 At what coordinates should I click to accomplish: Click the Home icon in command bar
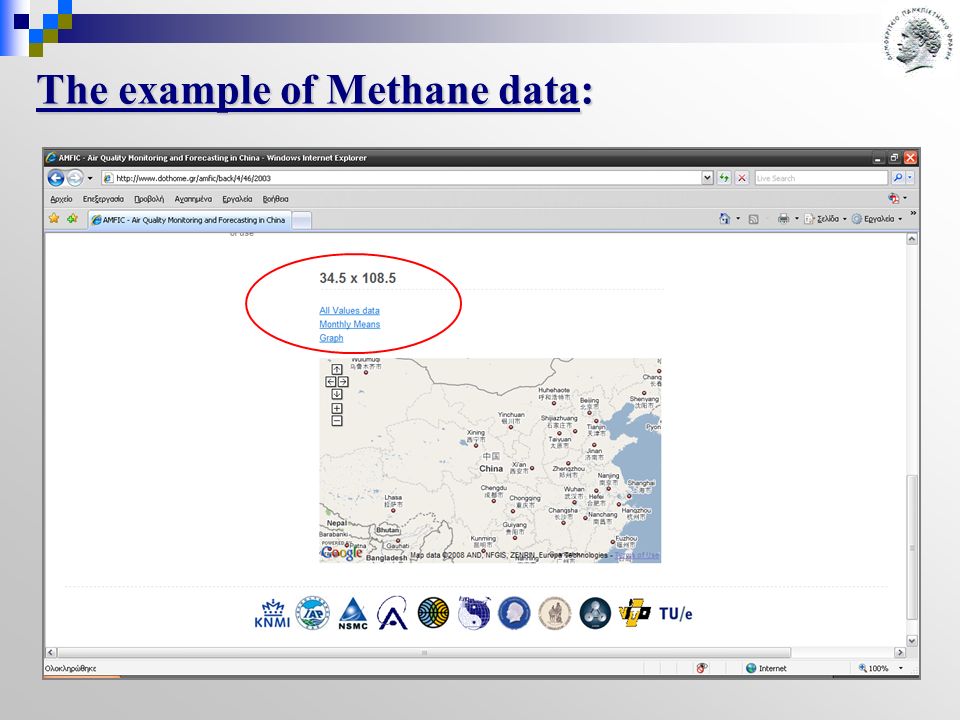(x=724, y=219)
